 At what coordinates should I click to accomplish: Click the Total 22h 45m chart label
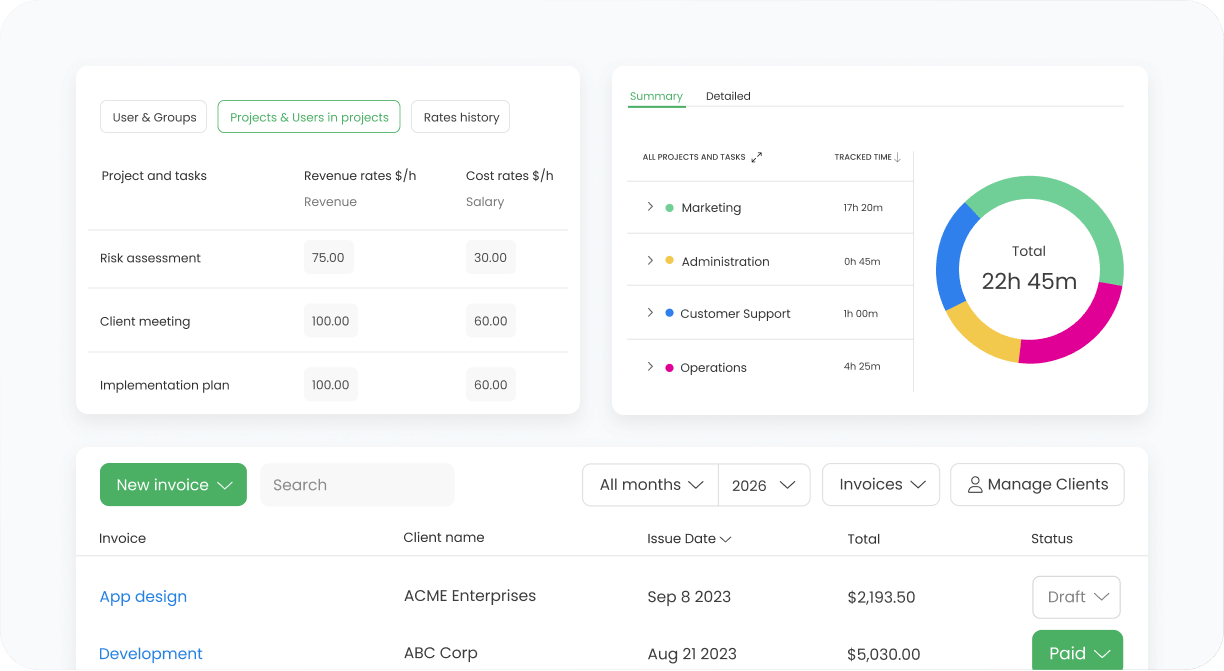[1029, 269]
